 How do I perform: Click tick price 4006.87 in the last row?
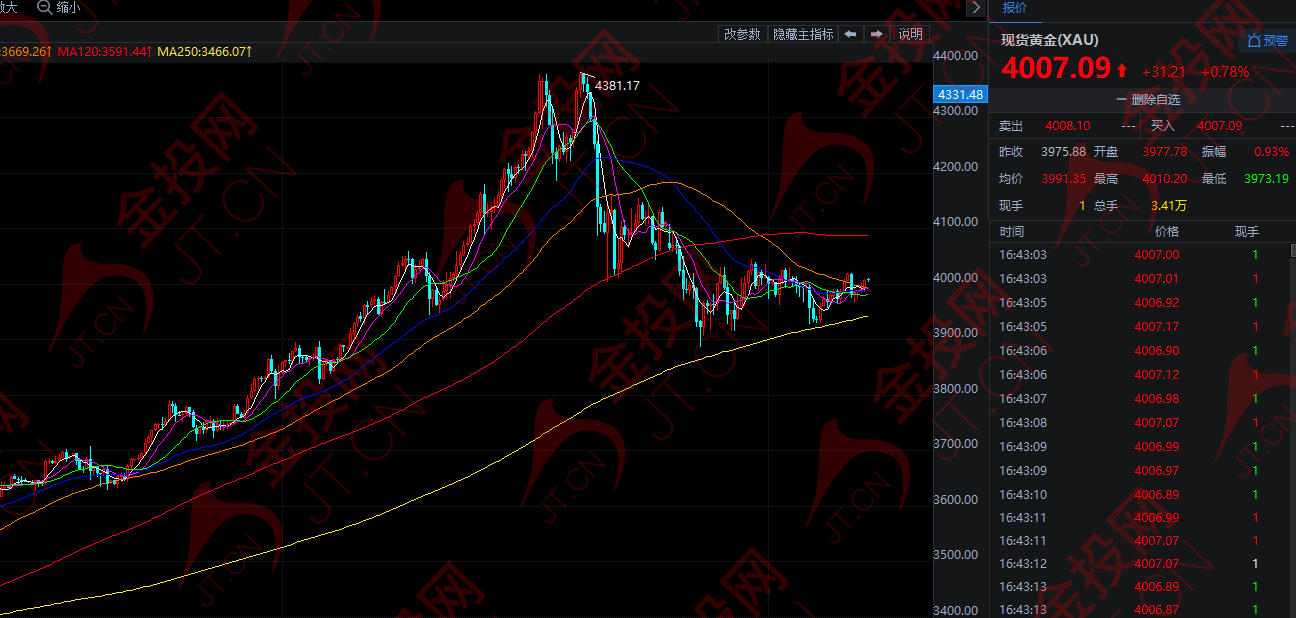1157,610
